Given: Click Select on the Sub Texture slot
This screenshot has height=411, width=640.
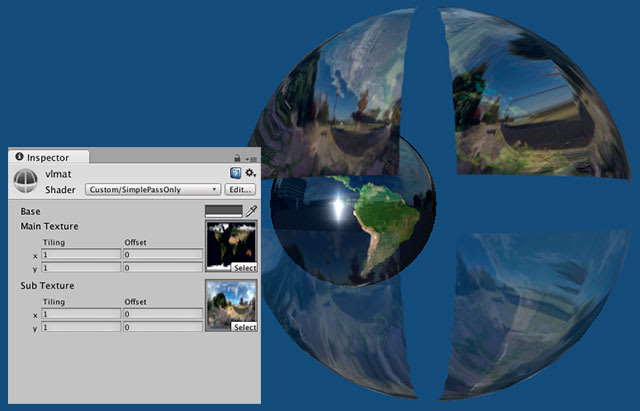Looking at the screenshot, I should [x=244, y=327].
